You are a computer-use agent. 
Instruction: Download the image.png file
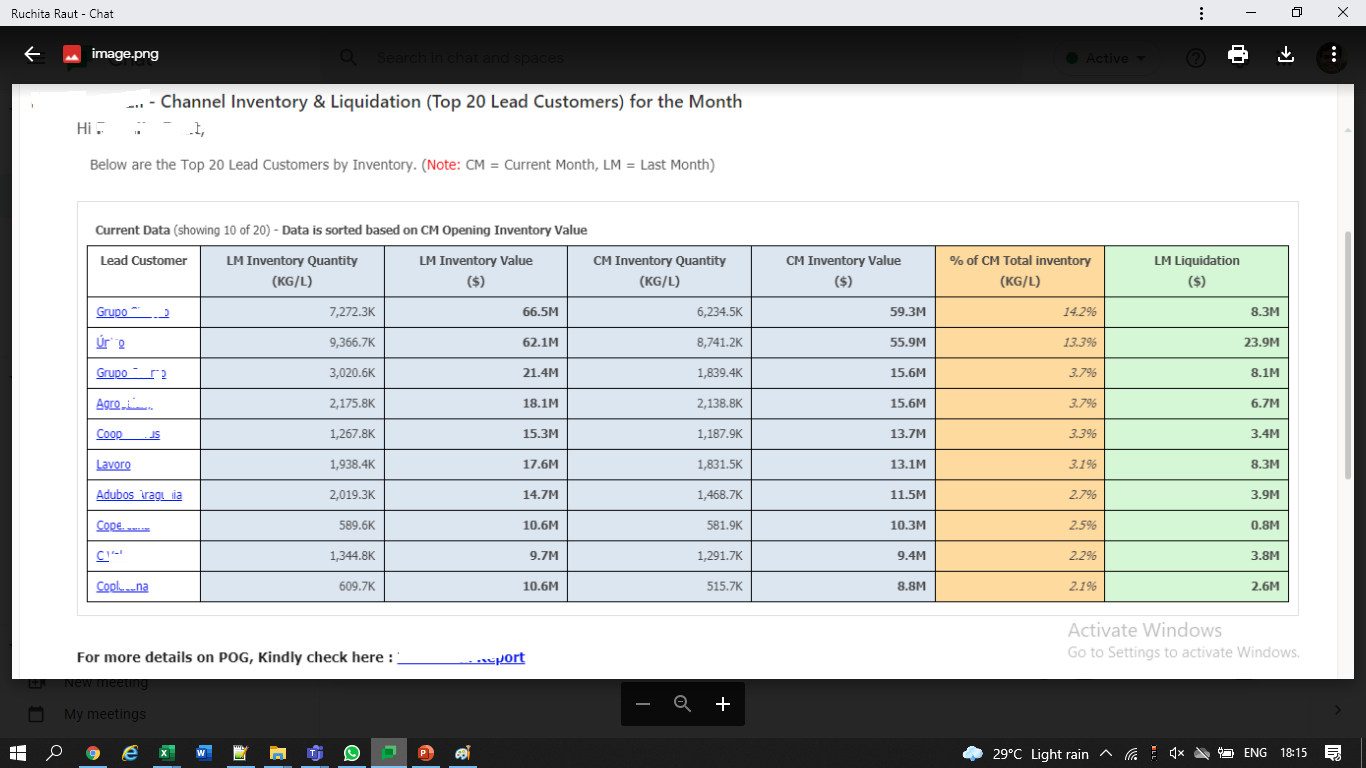tap(1286, 55)
